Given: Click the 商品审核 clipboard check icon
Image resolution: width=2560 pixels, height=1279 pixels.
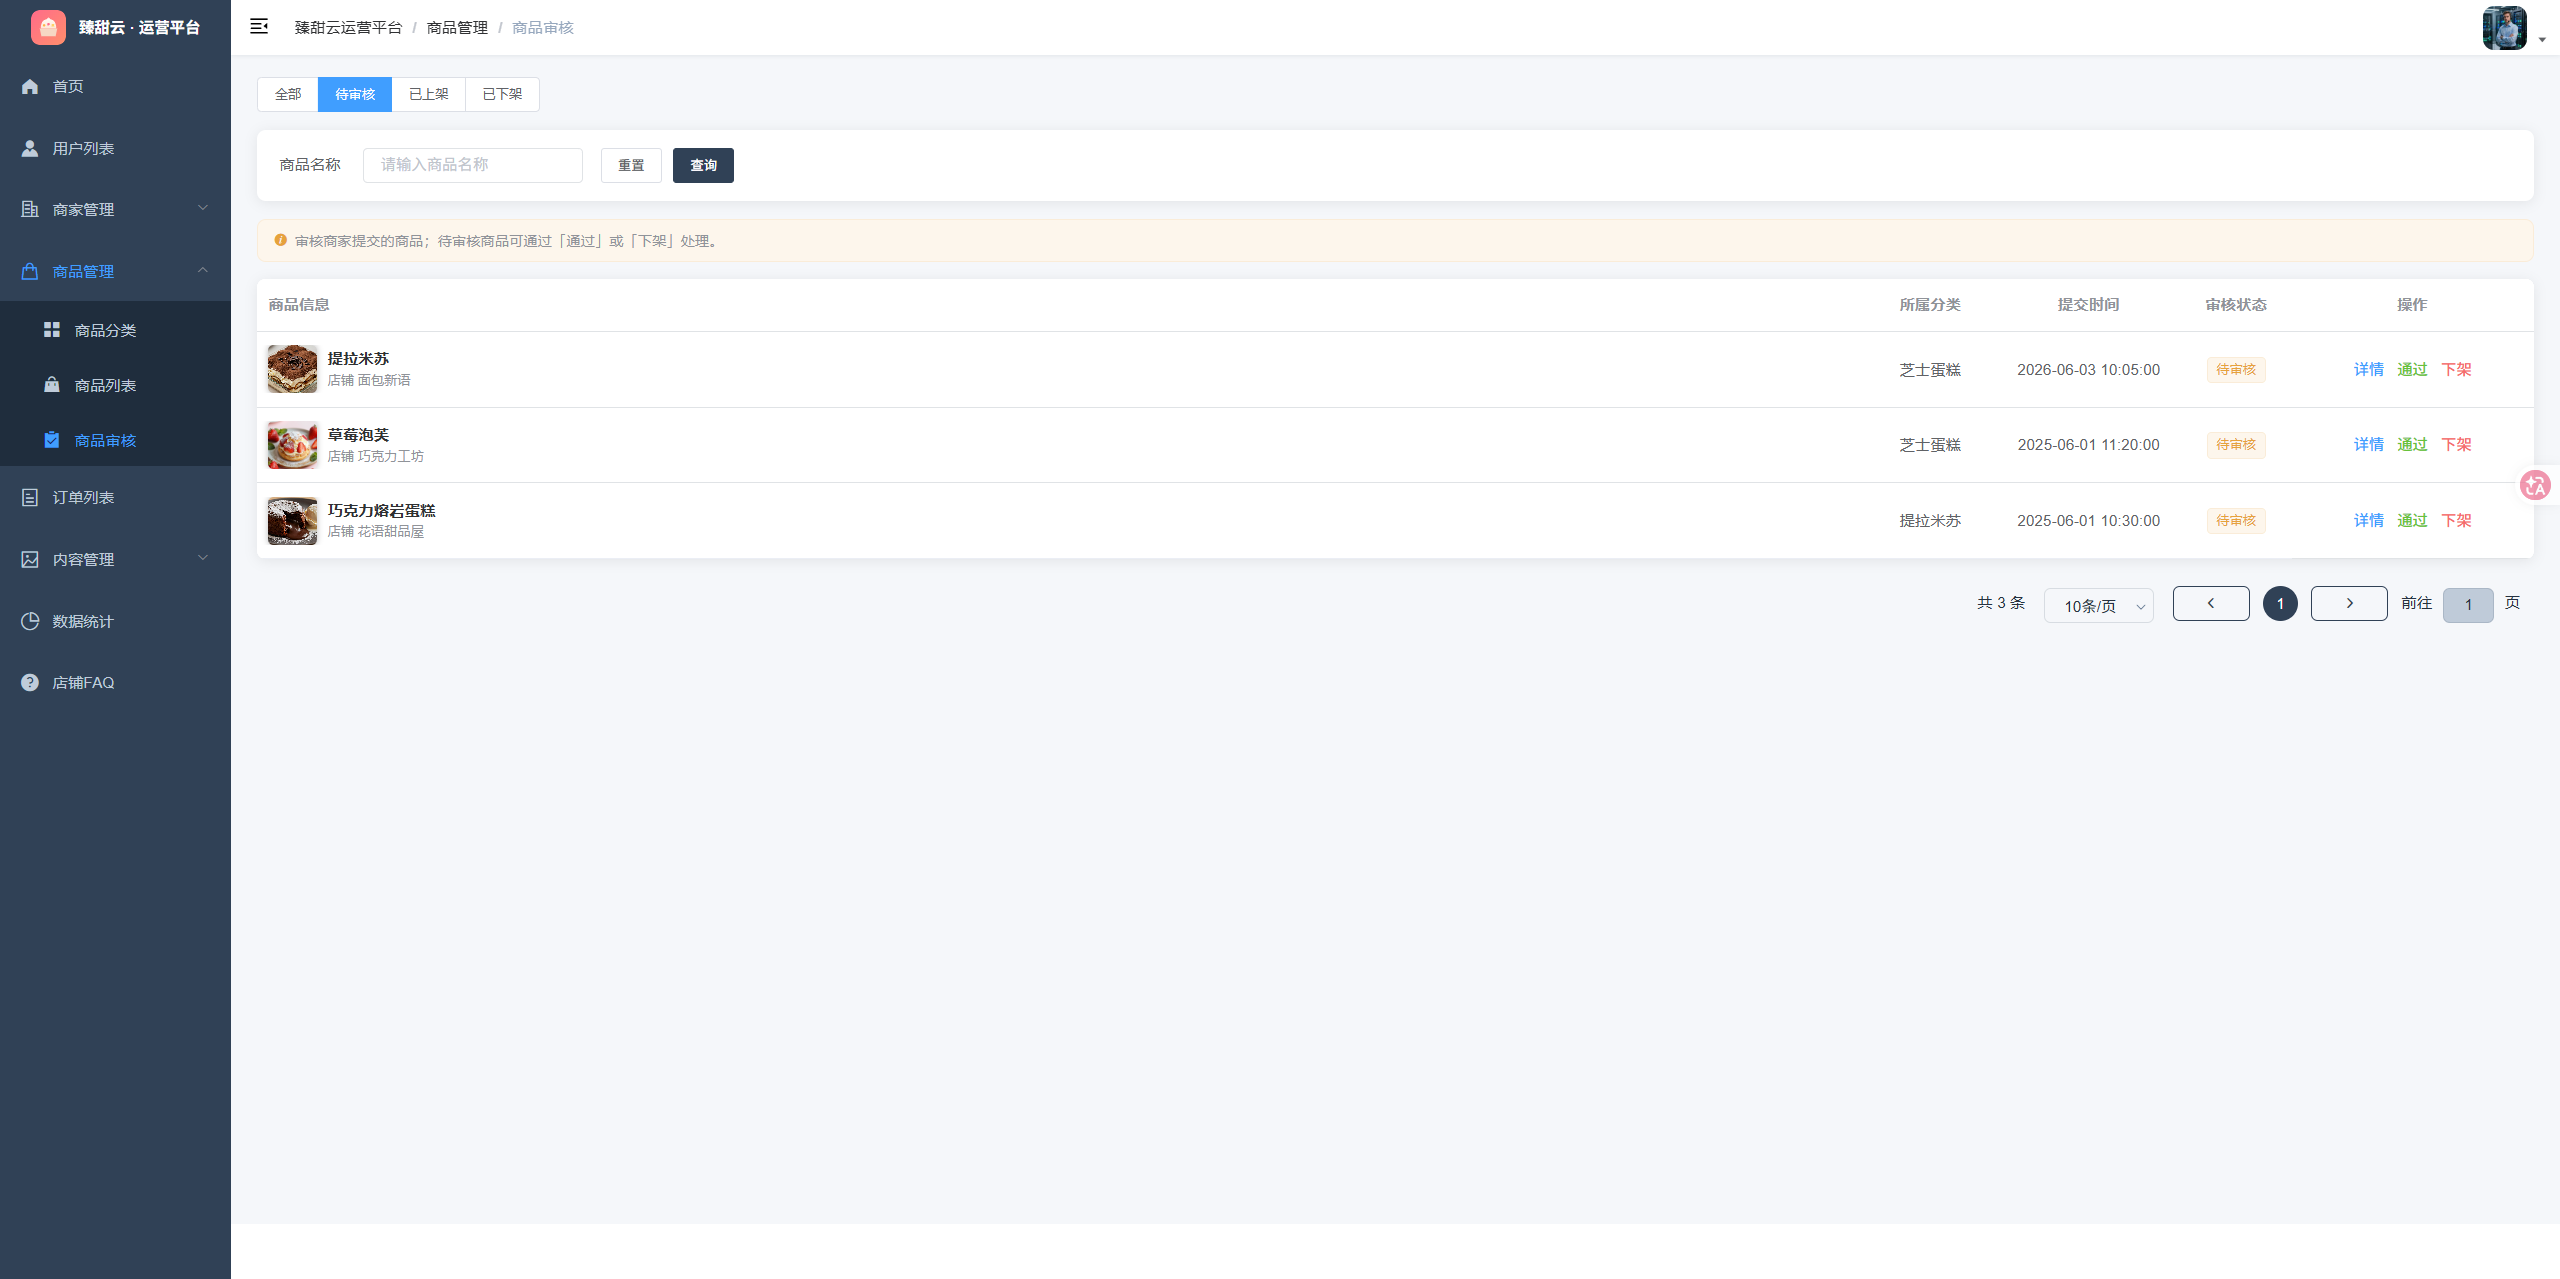Looking at the screenshot, I should (x=52, y=440).
